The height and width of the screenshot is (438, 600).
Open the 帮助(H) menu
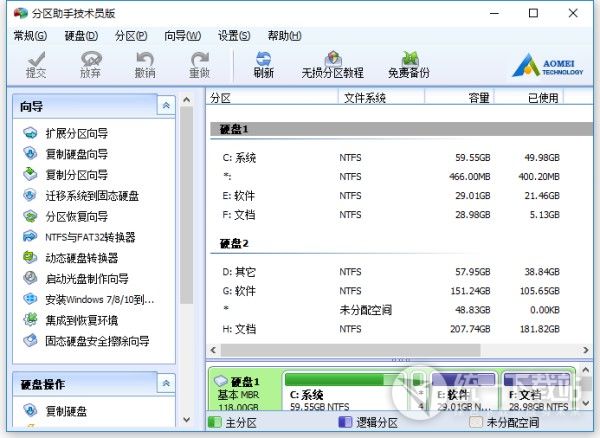[284, 36]
